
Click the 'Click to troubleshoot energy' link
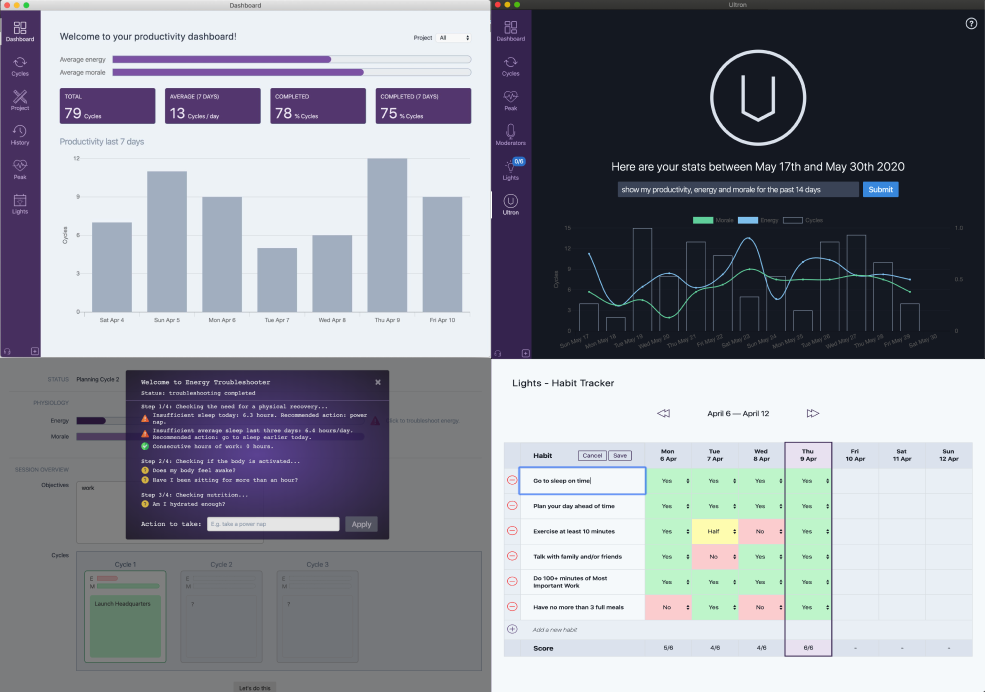coord(423,421)
